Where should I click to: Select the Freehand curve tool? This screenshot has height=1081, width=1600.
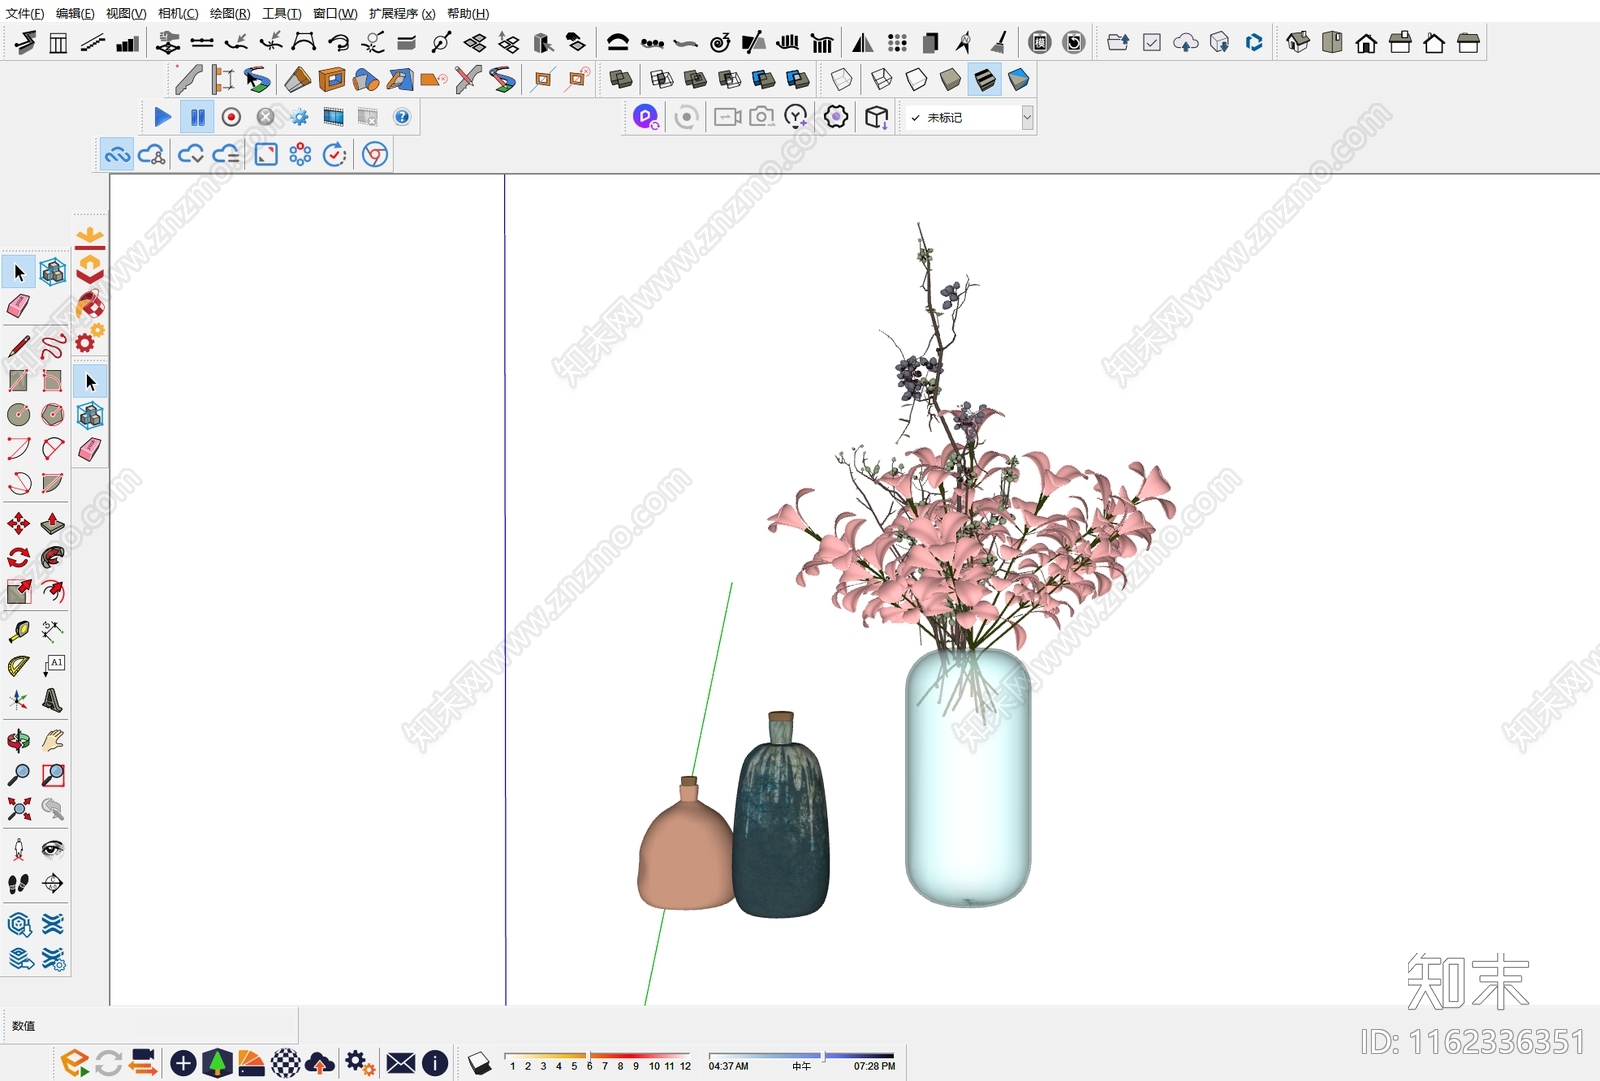click(x=53, y=347)
